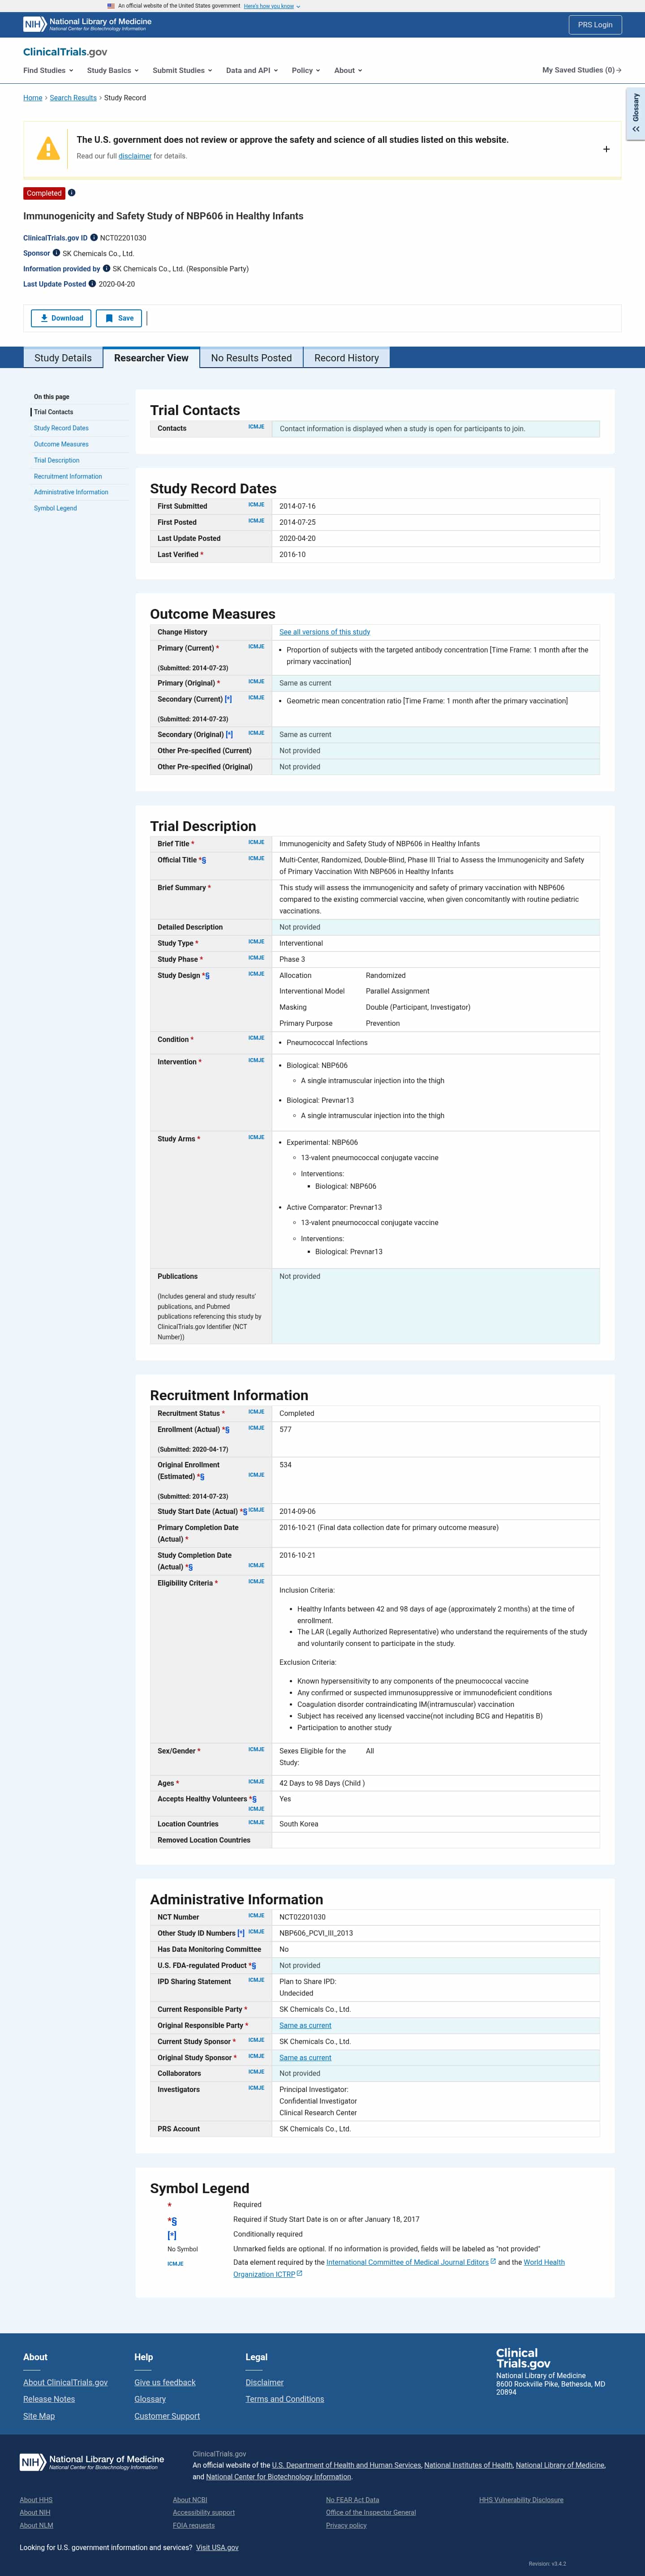This screenshot has width=645, height=2576.
Task: Click the Sponsor info icon
Action: click(x=56, y=253)
